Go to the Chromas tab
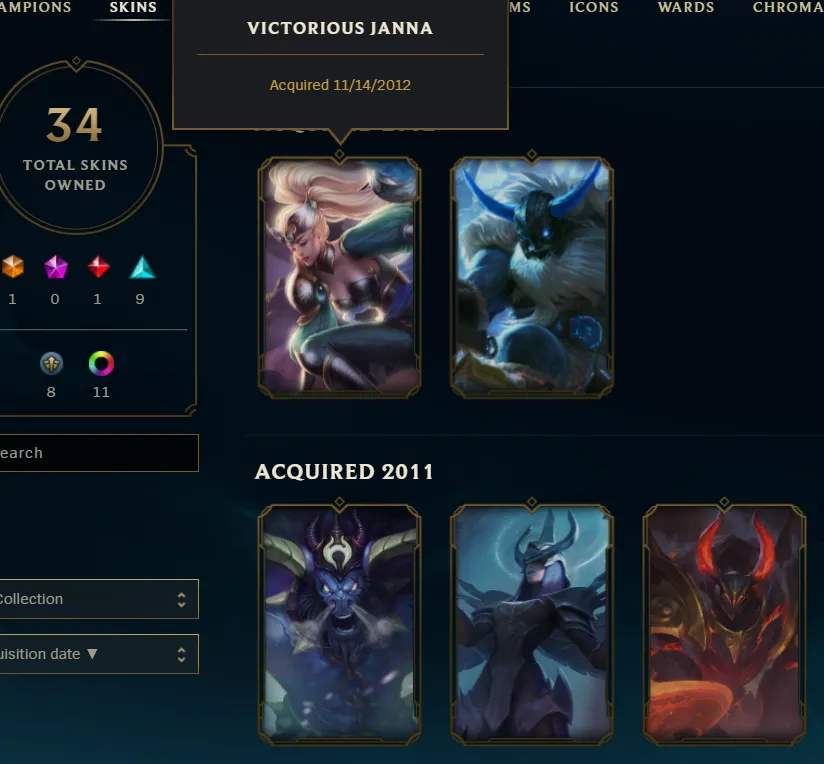 point(788,7)
